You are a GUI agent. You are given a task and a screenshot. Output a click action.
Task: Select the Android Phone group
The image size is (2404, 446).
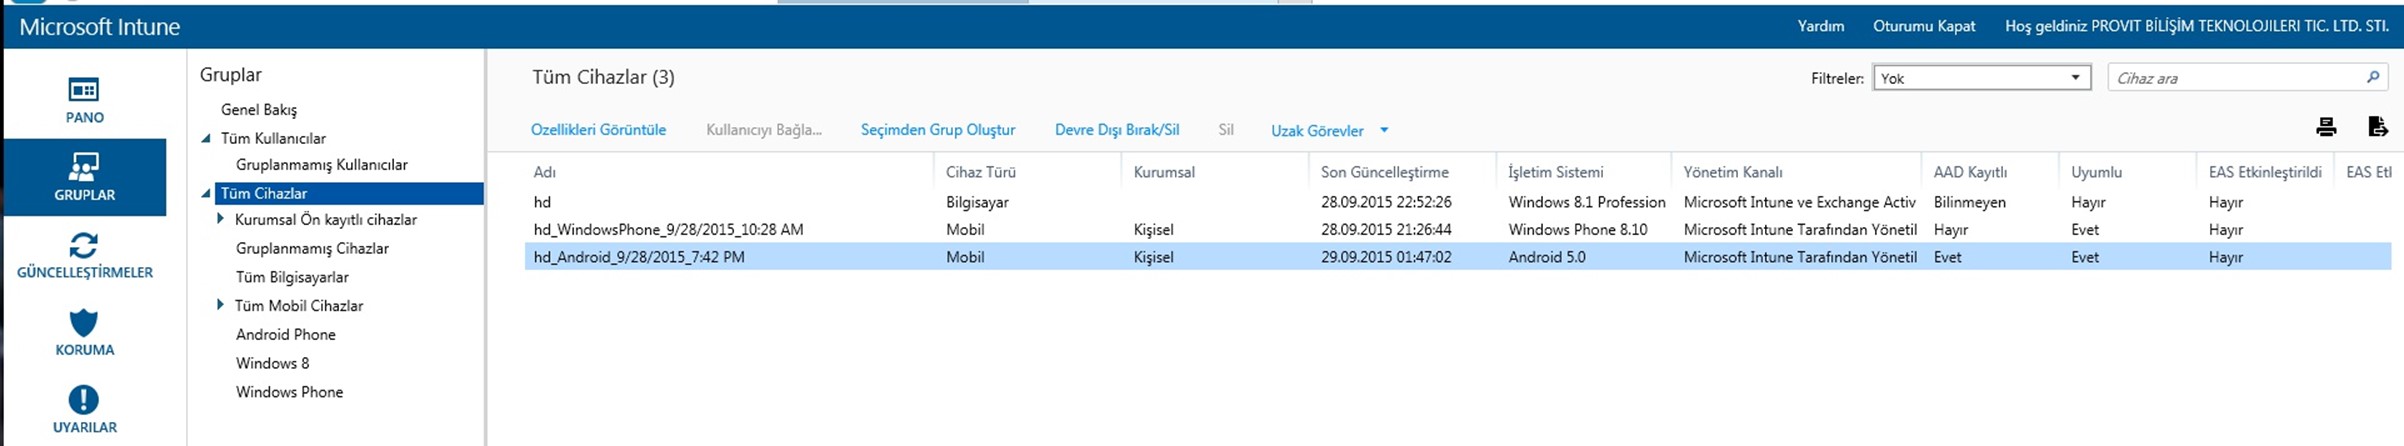click(x=286, y=334)
